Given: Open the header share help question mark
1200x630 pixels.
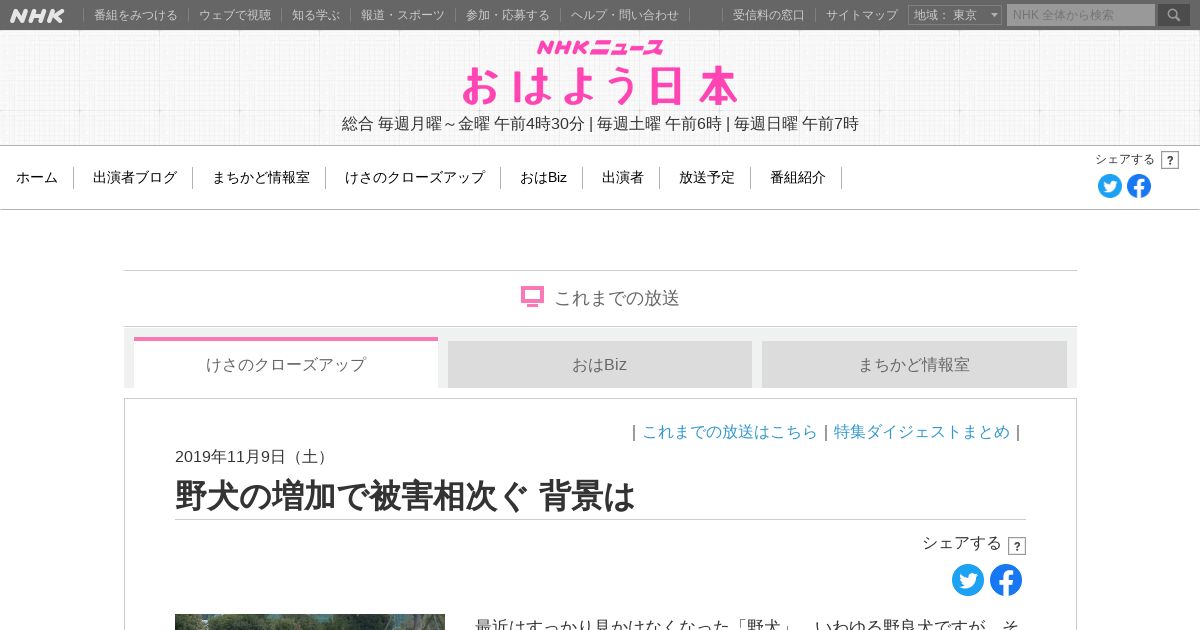Looking at the screenshot, I should pyautogui.click(x=1170, y=160).
